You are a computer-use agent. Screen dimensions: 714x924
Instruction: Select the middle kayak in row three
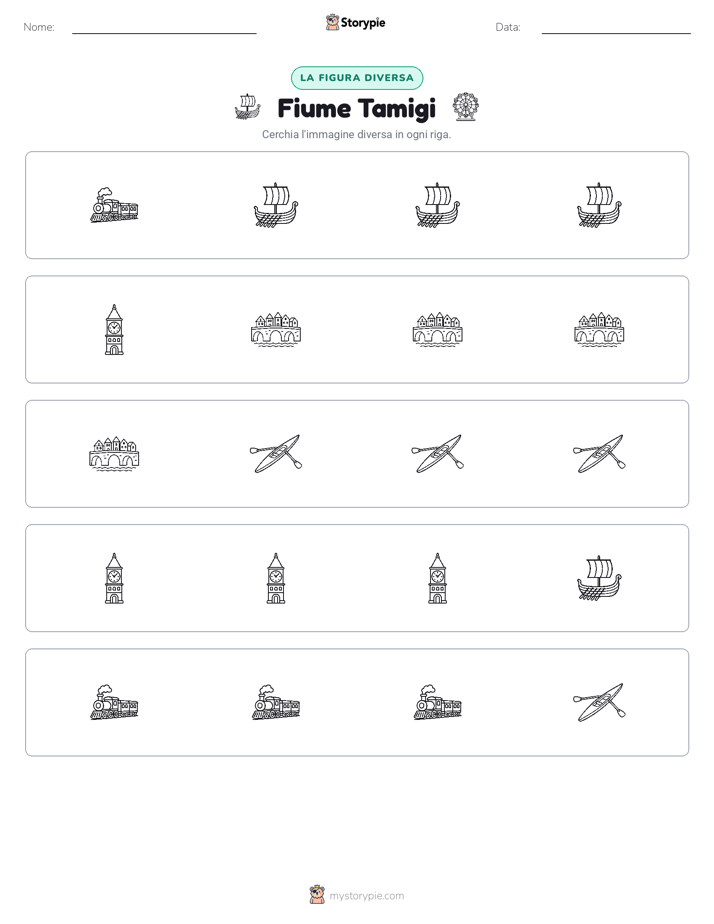click(x=437, y=454)
